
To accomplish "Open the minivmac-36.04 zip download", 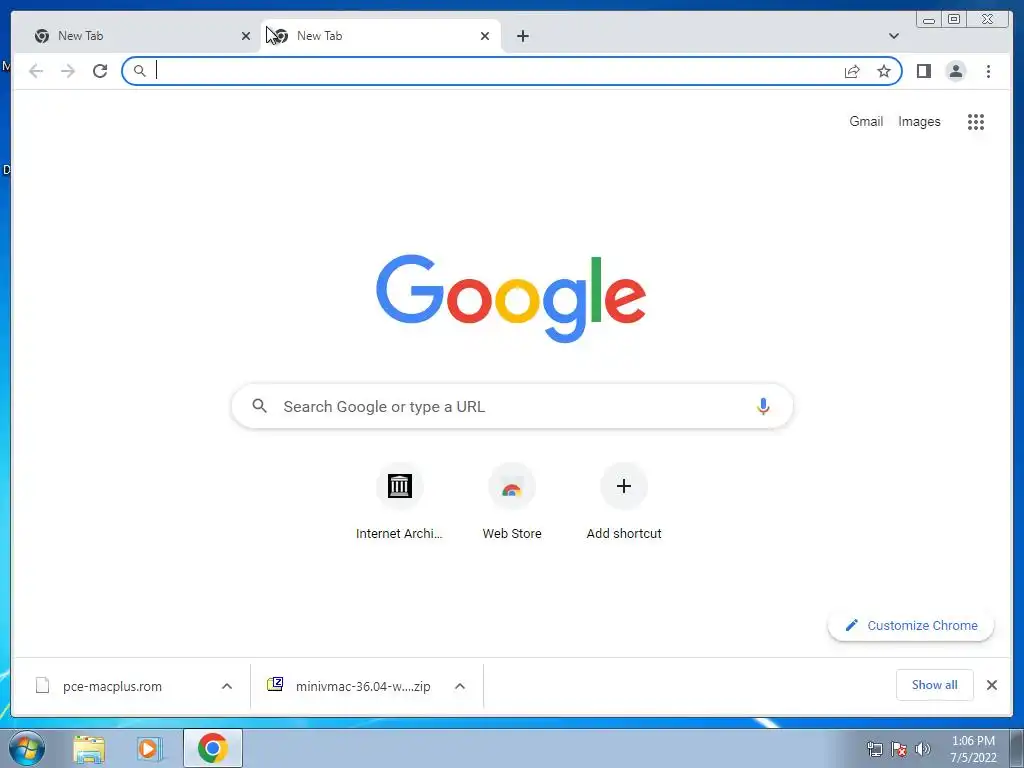I will [362, 686].
